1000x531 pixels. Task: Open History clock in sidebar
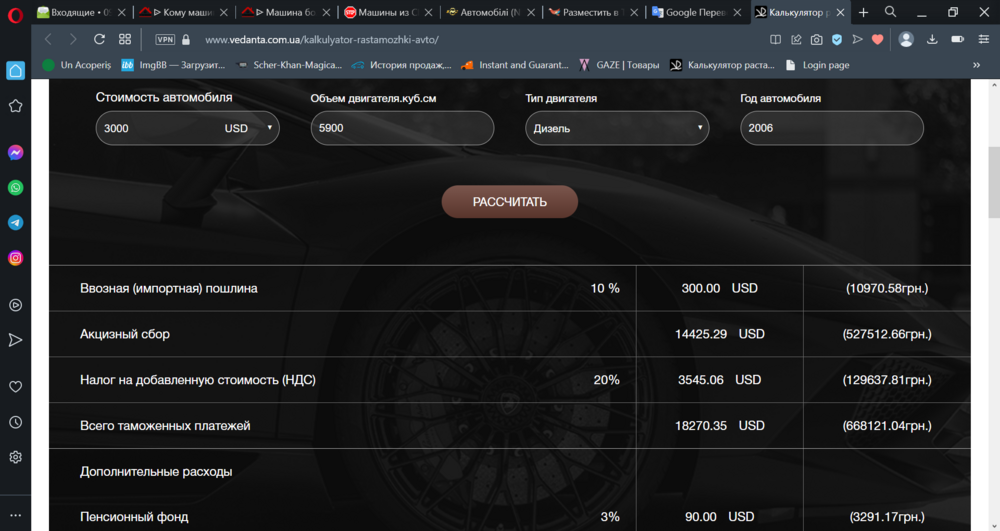(15, 422)
